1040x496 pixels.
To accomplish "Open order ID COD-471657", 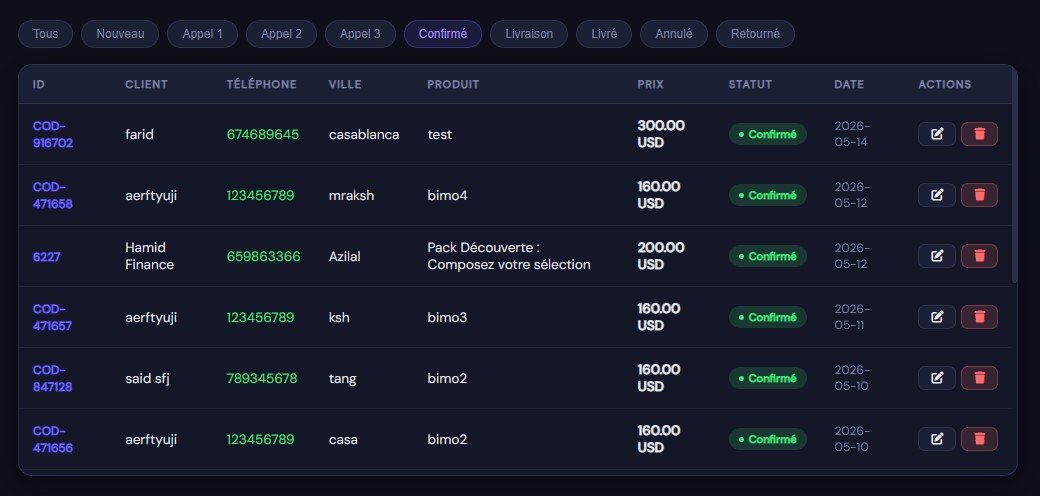I will click(x=53, y=317).
